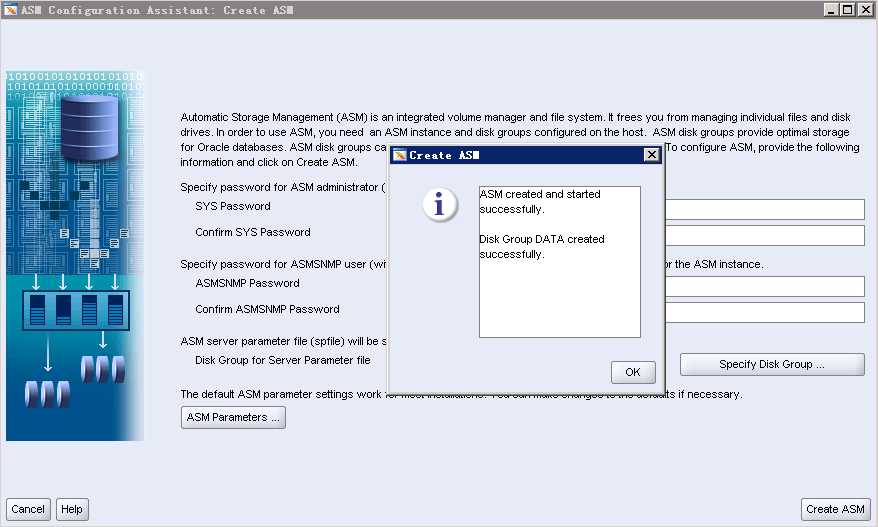
Task: Focus the ASMSNMP Password field
Action: [765, 286]
